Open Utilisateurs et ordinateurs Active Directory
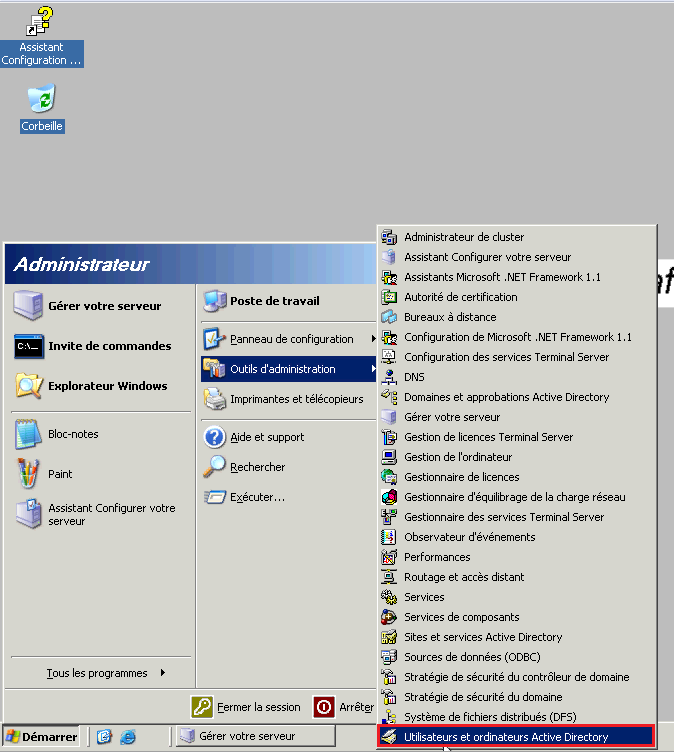The height and width of the screenshot is (752, 674). pos(516,737)
